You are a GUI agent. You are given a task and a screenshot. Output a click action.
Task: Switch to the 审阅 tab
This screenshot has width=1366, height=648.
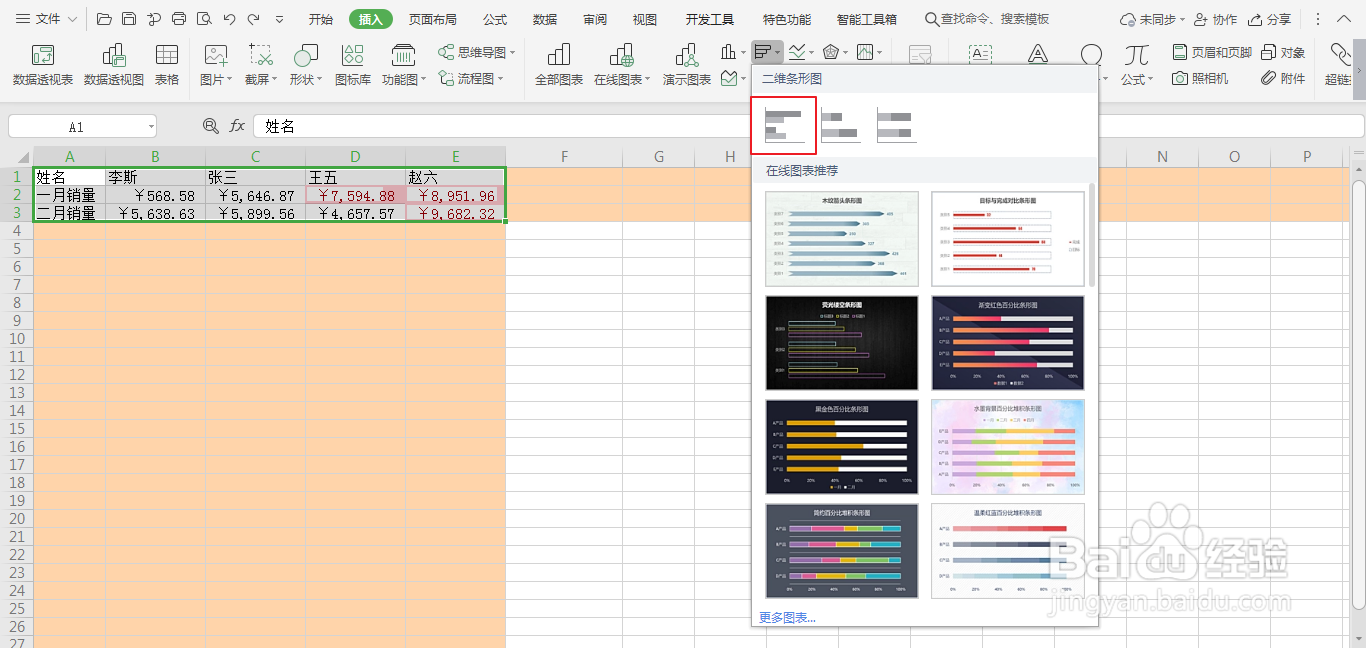click(x=595, y=19)
